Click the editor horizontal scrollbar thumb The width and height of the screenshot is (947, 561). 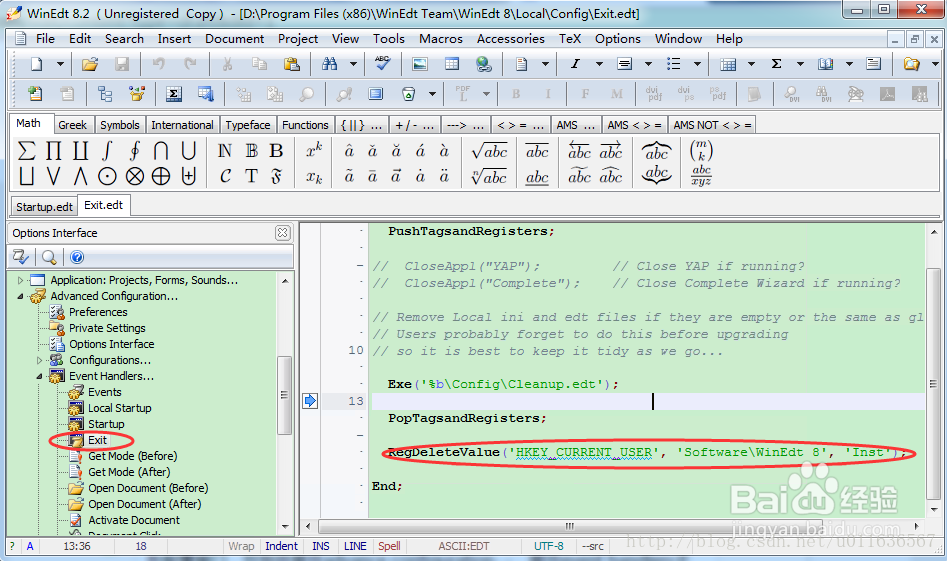(570, 526)
